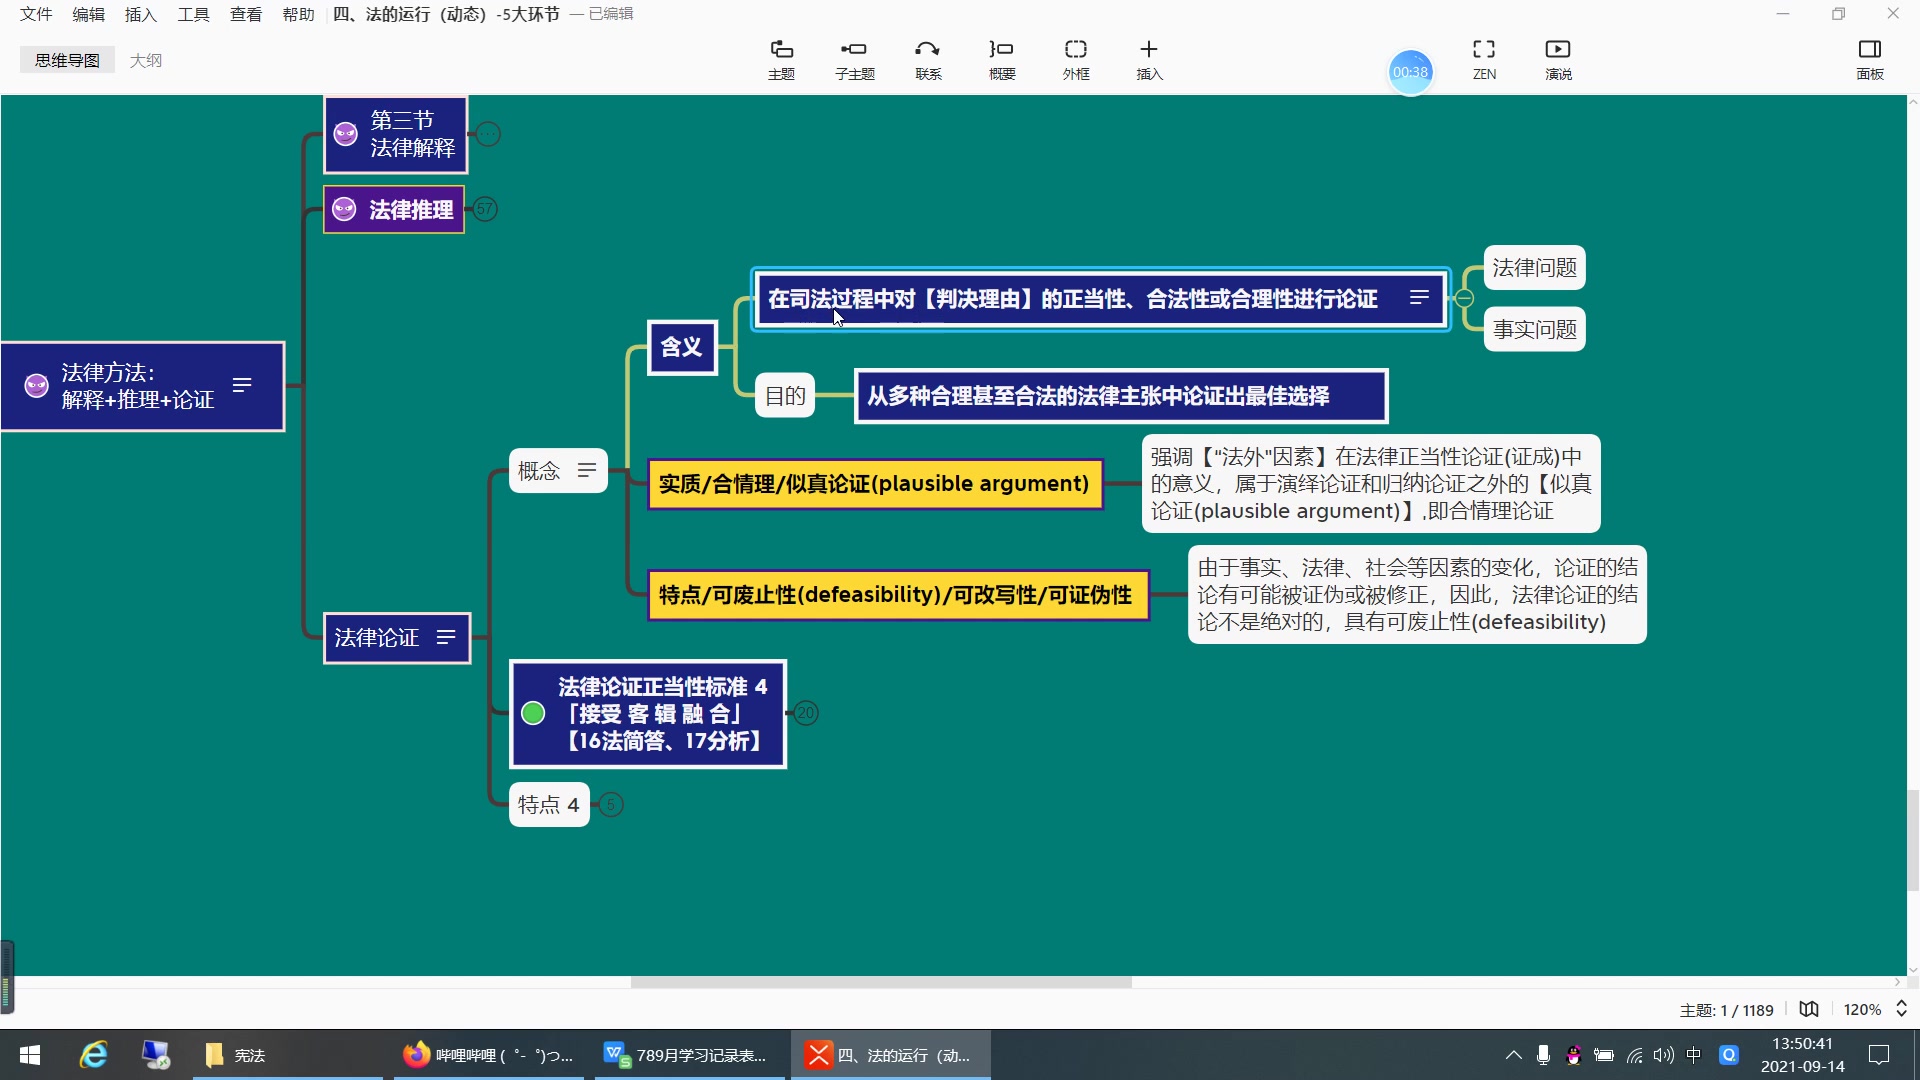Image resolution: width=1920 pixels, height=1080 pixels.
Task: Switch to Firefox 哔哩哔哩 window
Action: [x=490, y=1055]
